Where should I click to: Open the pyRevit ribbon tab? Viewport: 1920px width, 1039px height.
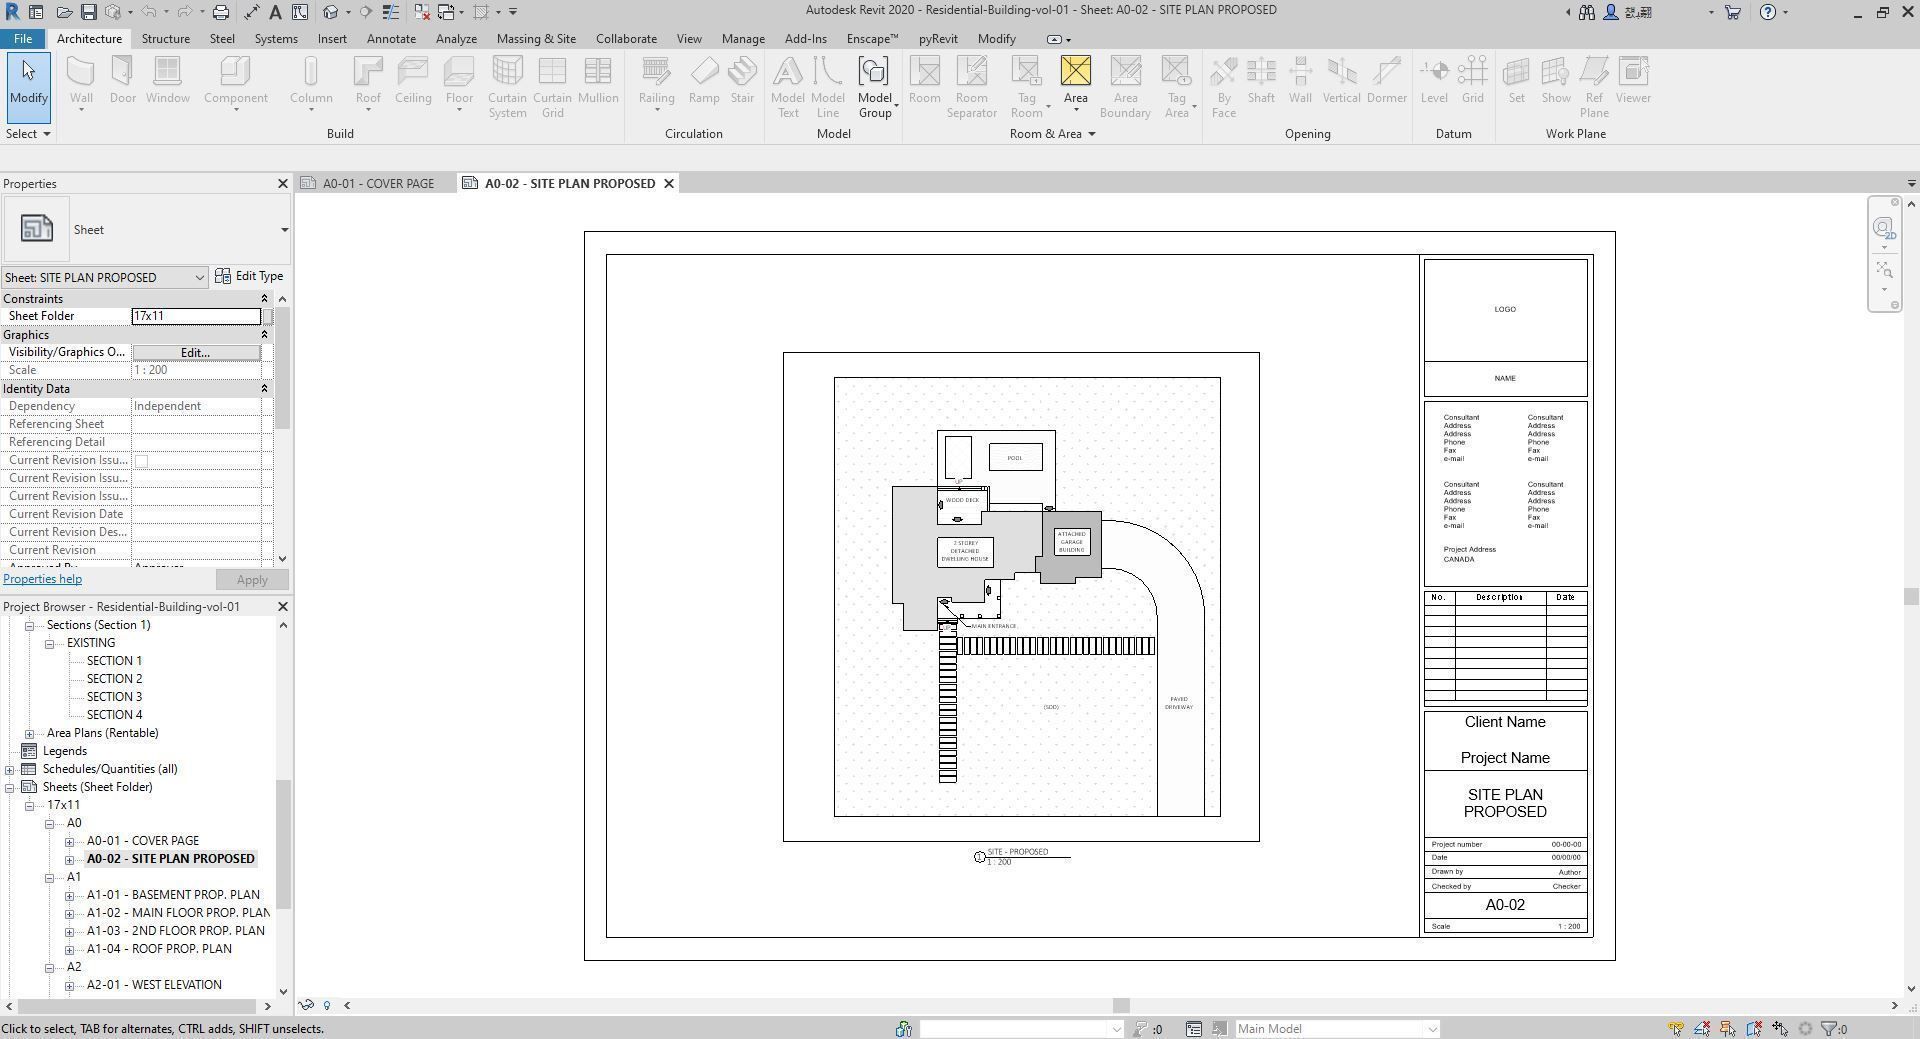tap(937, 39)
